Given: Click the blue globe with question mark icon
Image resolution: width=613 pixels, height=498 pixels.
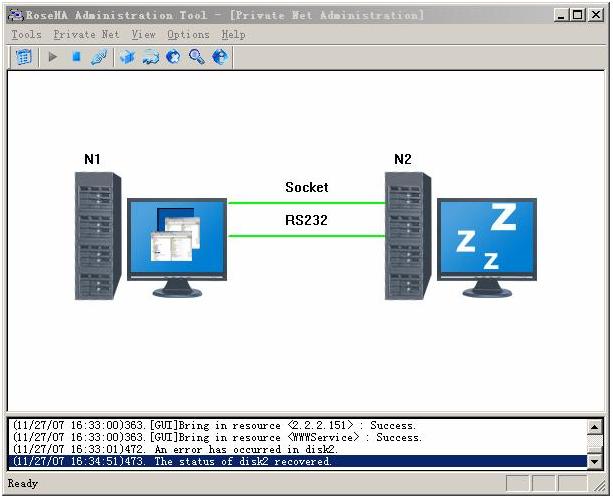Looking at the screenshot, I should [220, 57].
